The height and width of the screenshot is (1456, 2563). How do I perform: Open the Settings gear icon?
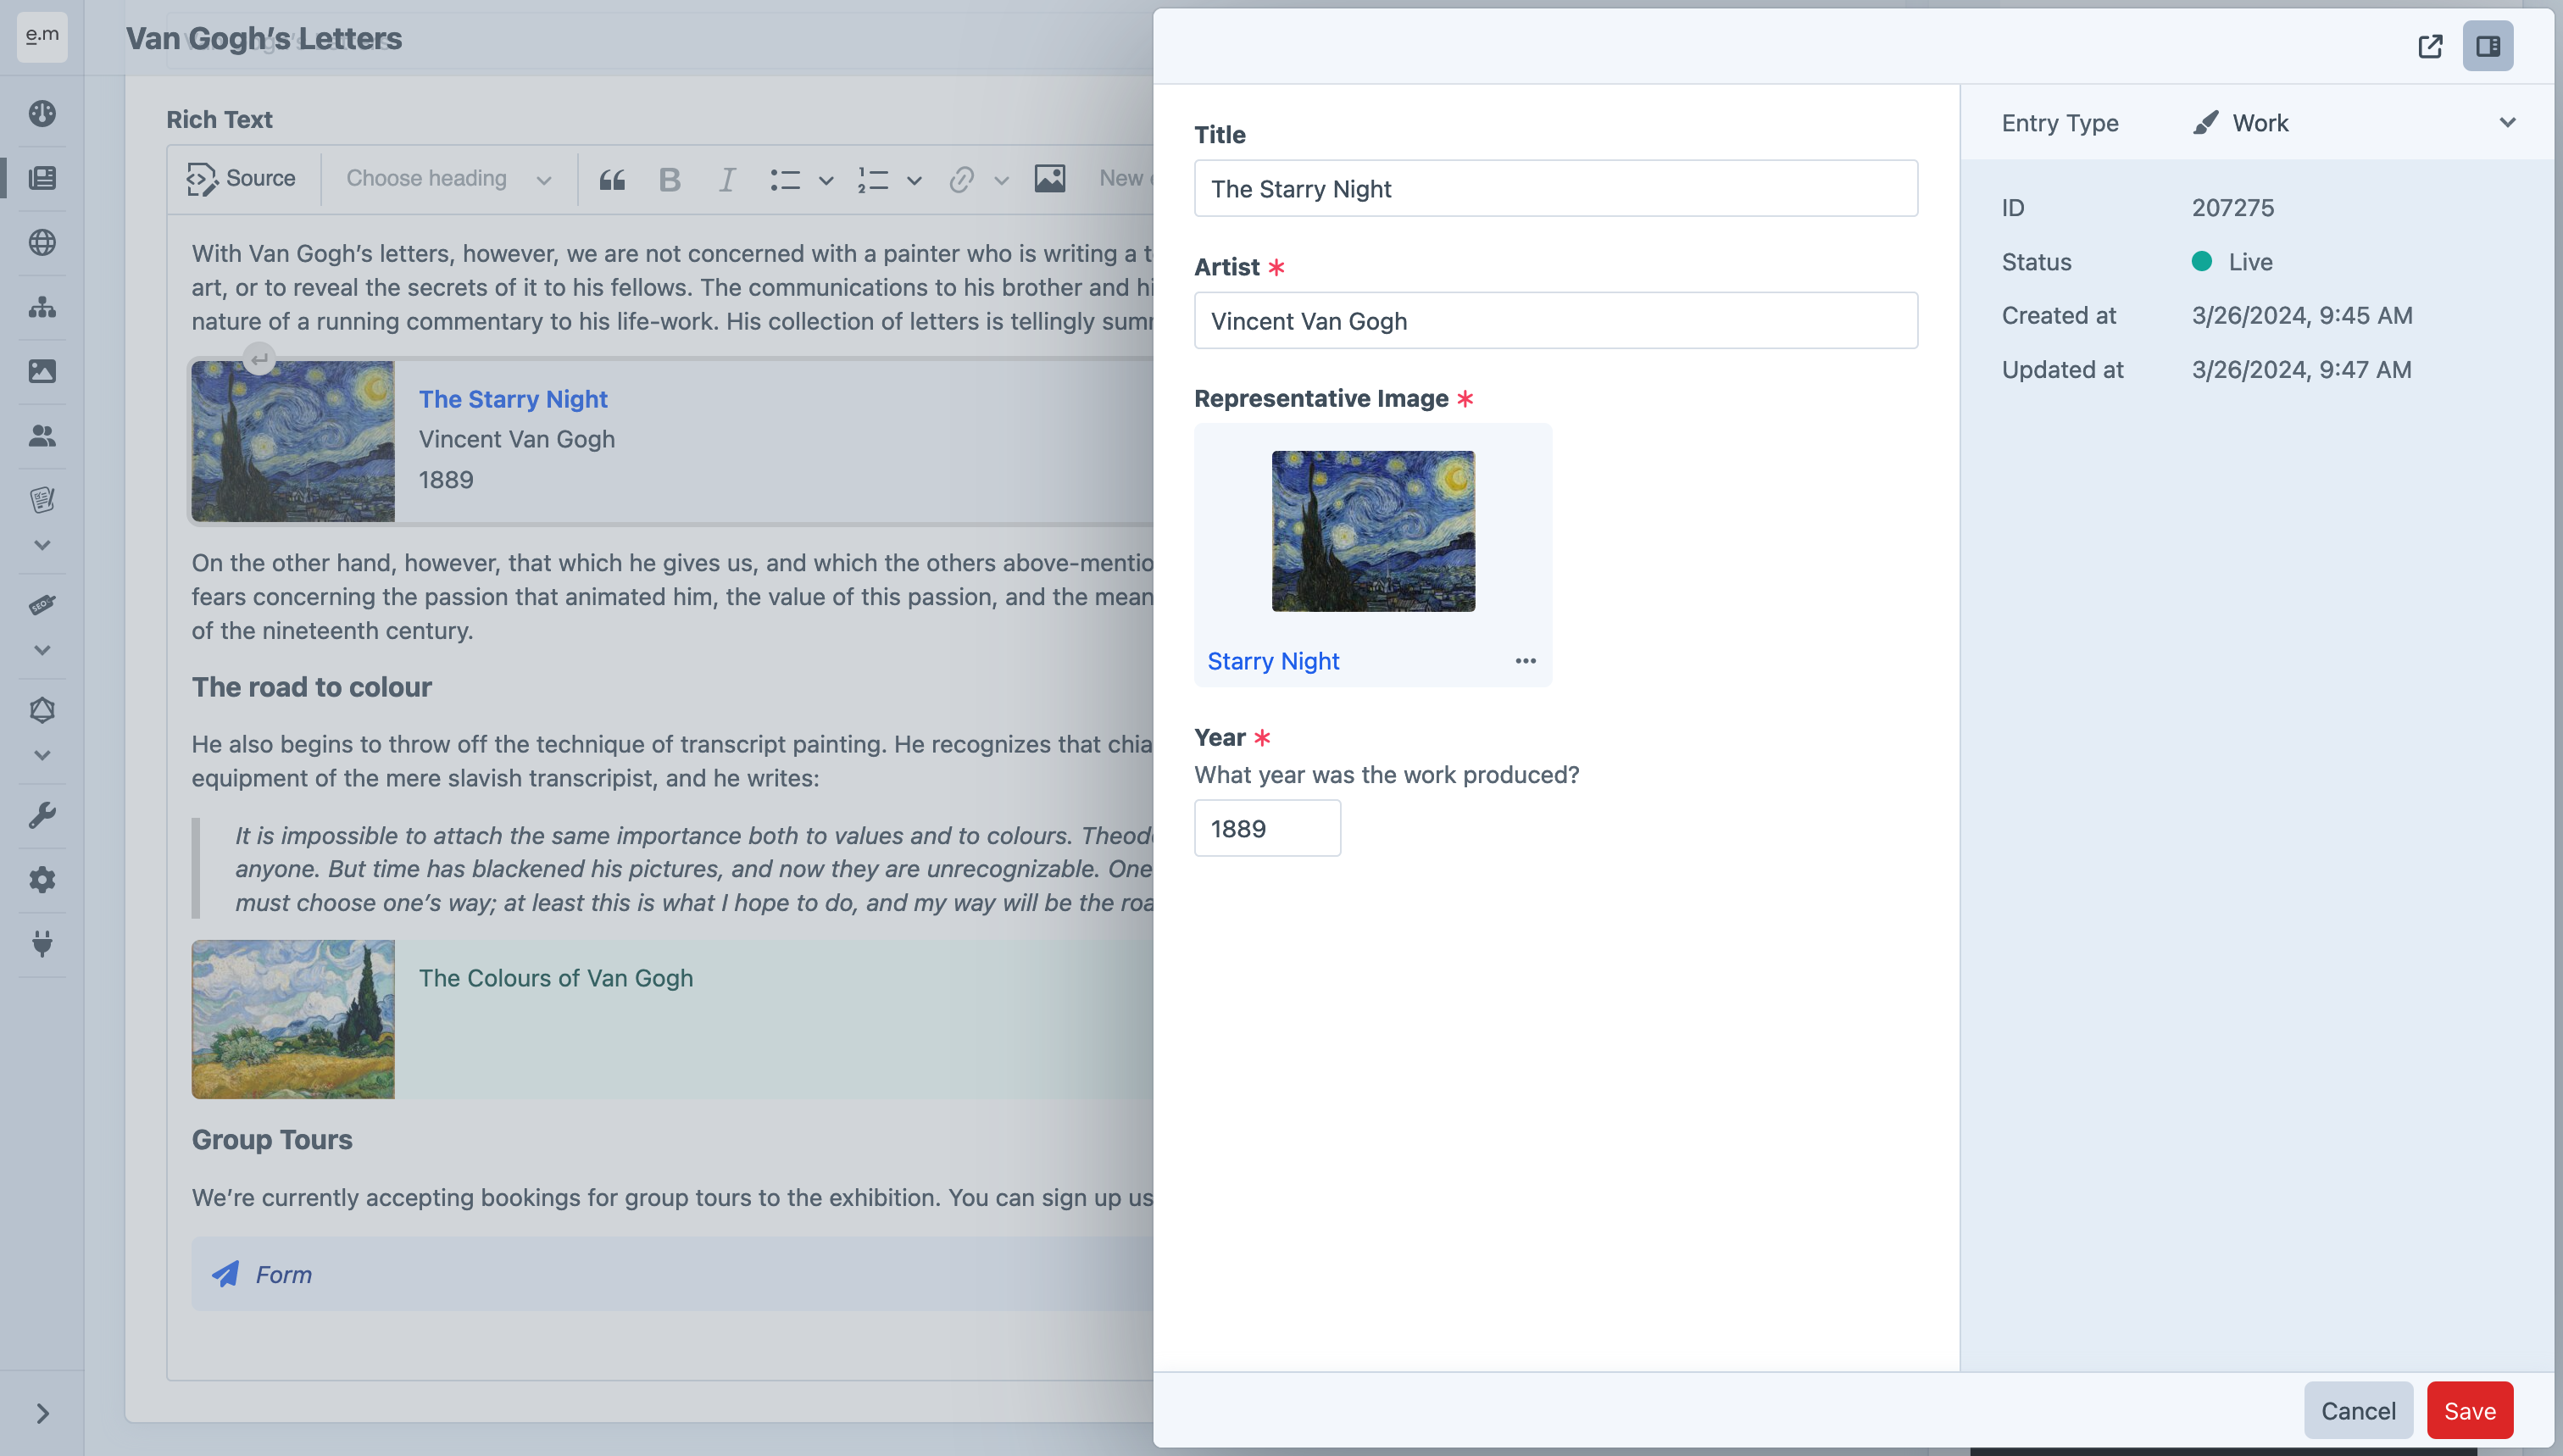click(42, 880)
